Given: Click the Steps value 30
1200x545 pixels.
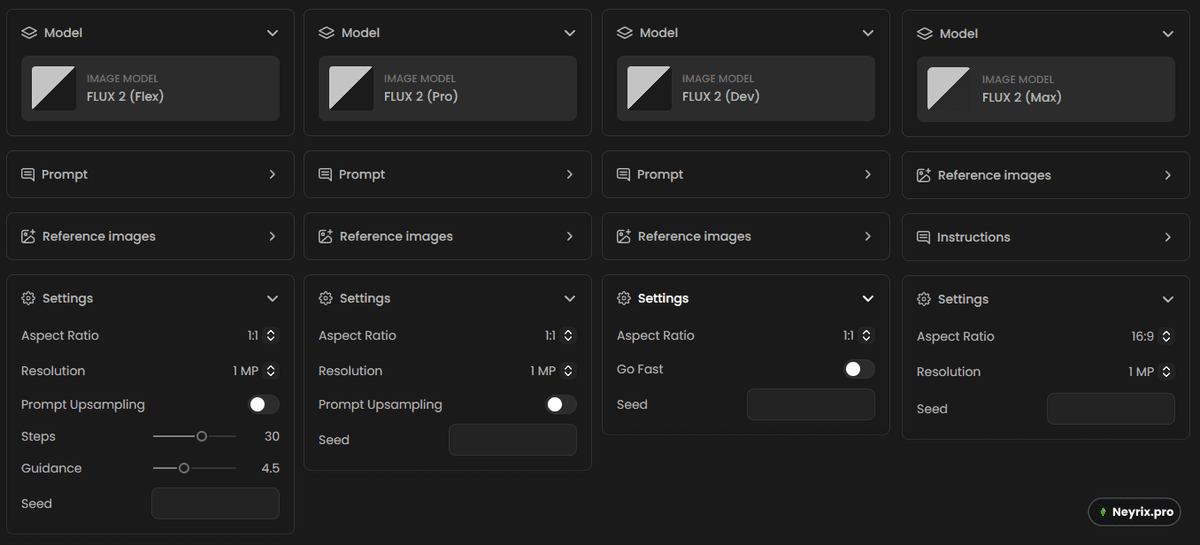Looking at the screenshot, I should coord(272,437).
